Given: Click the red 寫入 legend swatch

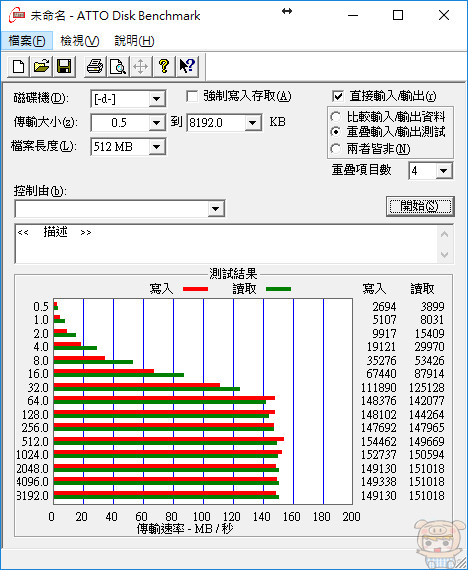Looking at the screenshot, I should (195, 289).
